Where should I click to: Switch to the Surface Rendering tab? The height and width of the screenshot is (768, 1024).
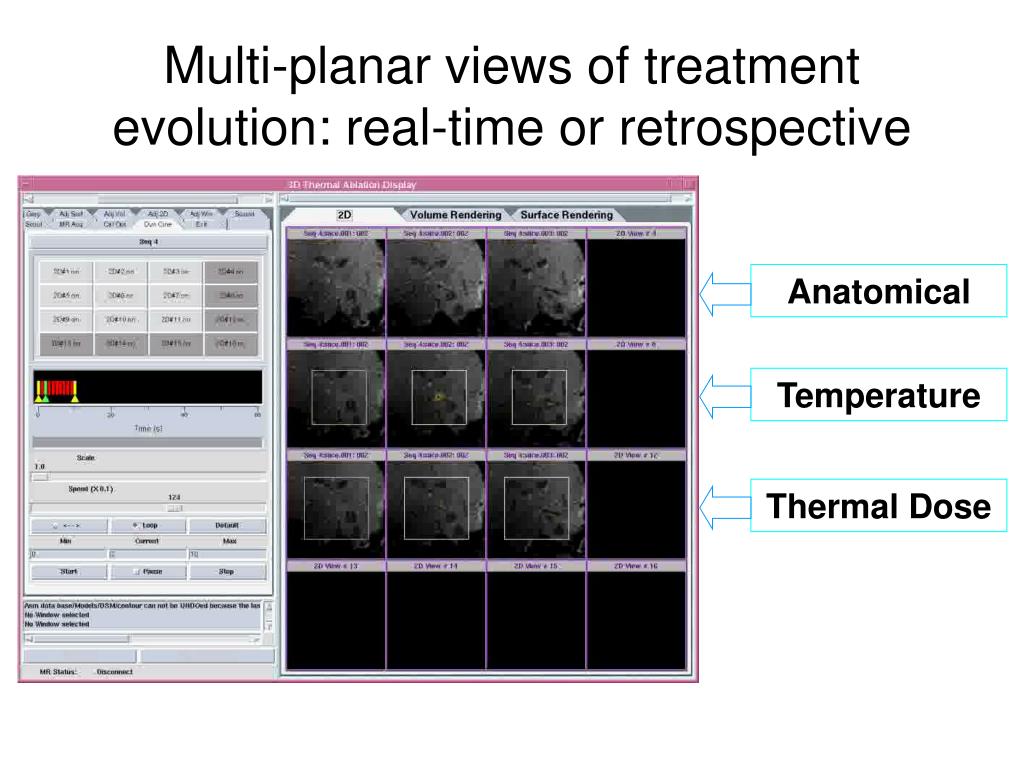[x=567, y=215]
